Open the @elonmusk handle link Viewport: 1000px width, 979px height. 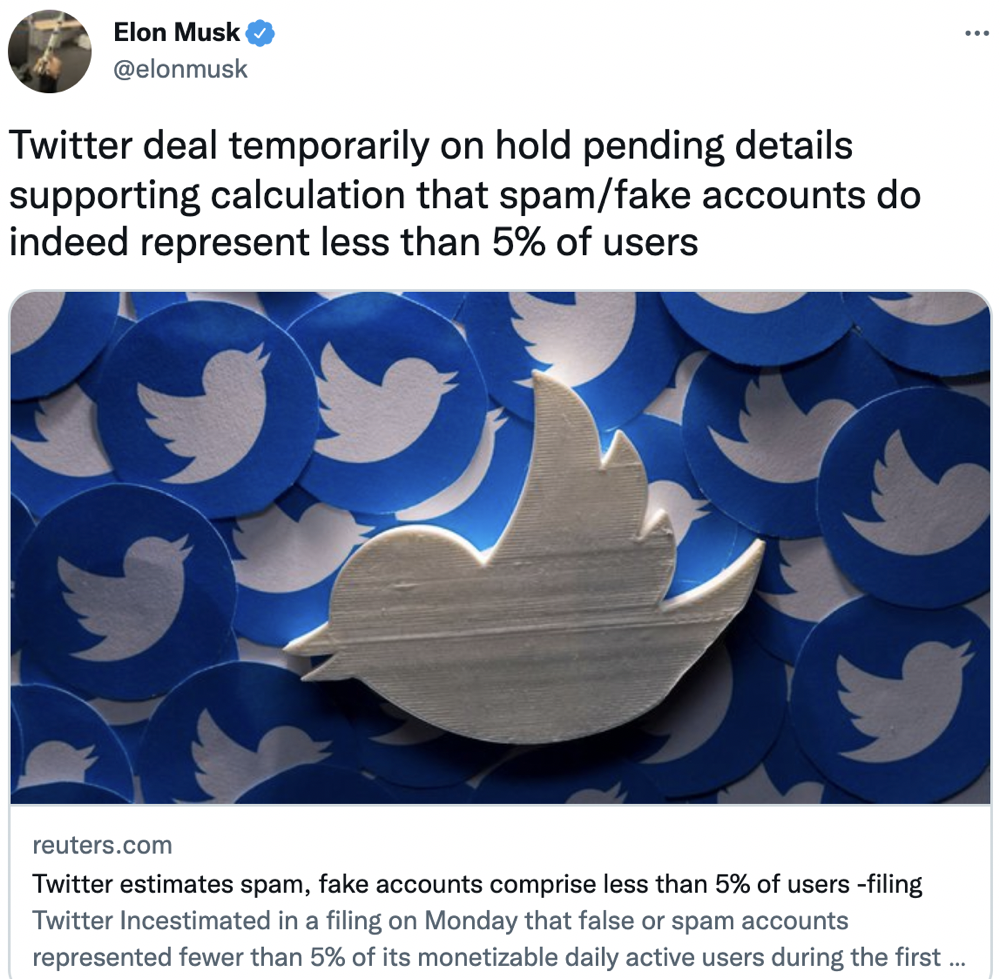pyautogui.click(x=180, y=69)
